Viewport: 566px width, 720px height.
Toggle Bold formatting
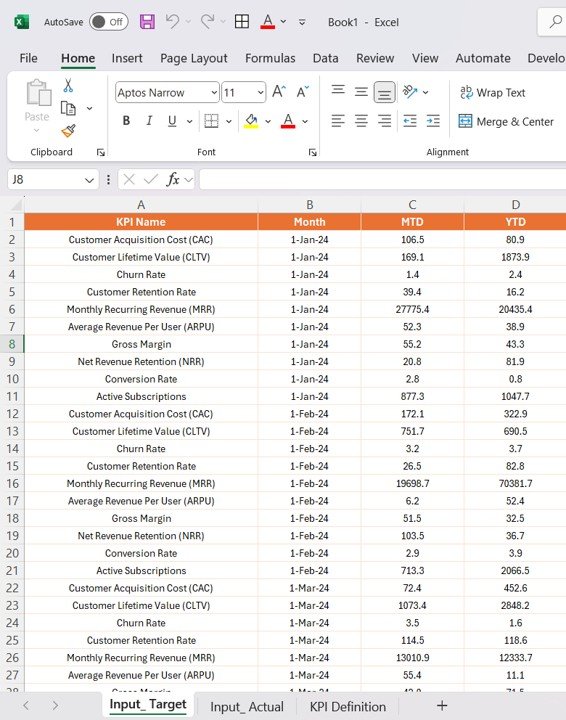tap(126, 121)
